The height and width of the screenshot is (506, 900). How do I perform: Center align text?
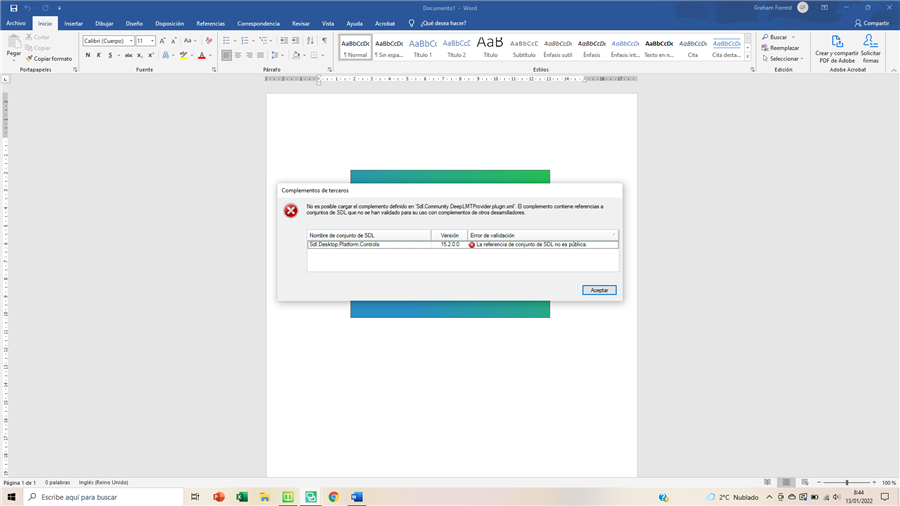click(238, 56)
